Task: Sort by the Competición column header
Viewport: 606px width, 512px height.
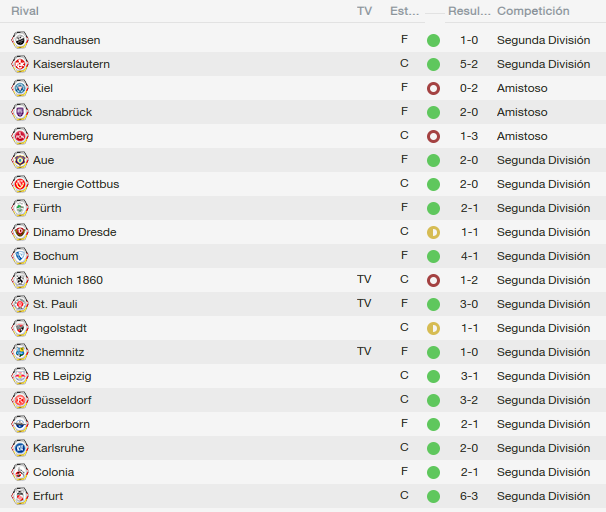Action: coord(533,11)
